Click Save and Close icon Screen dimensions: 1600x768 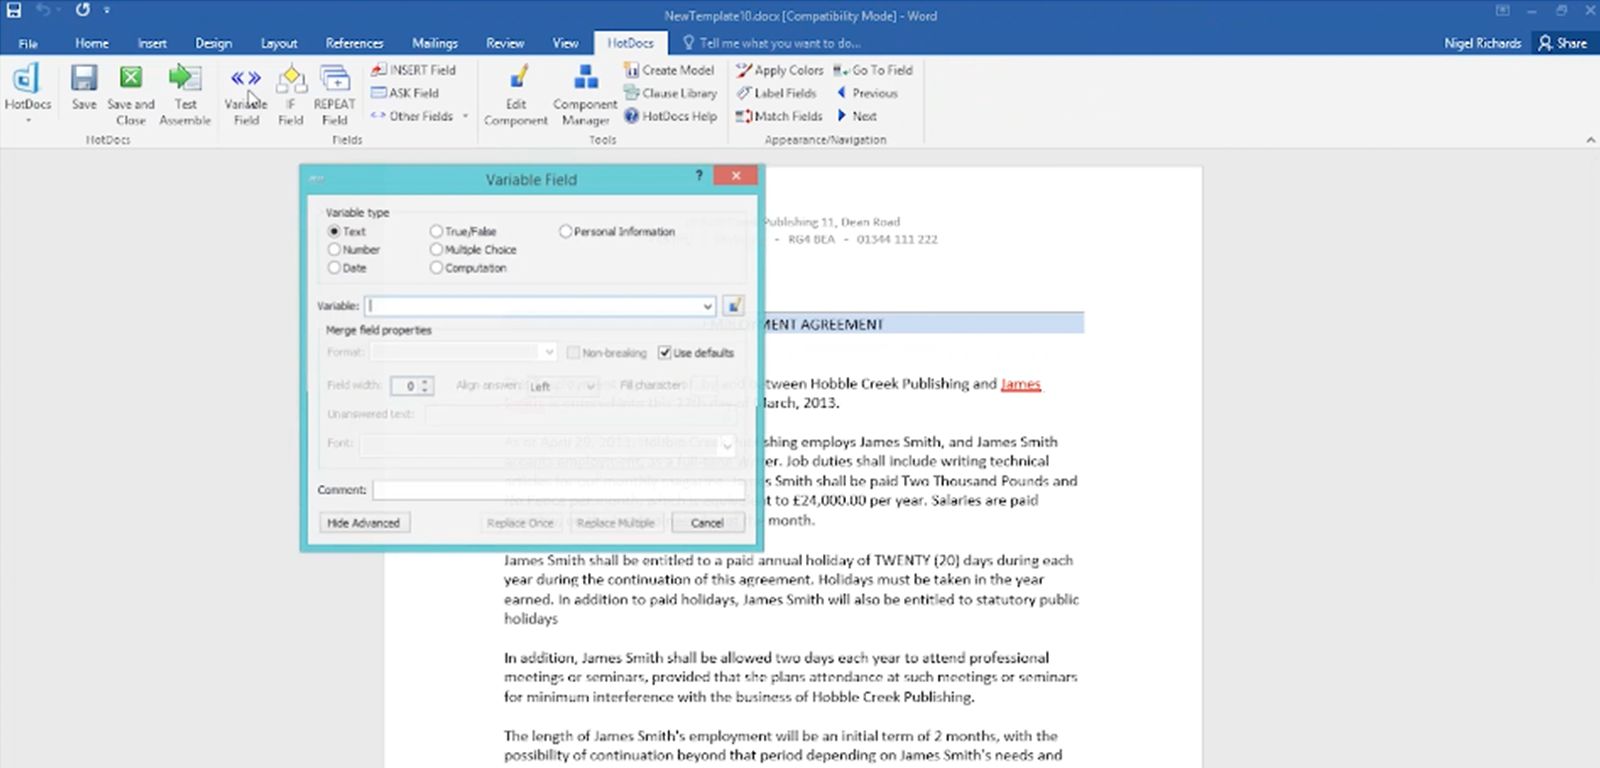click(131, 94)
